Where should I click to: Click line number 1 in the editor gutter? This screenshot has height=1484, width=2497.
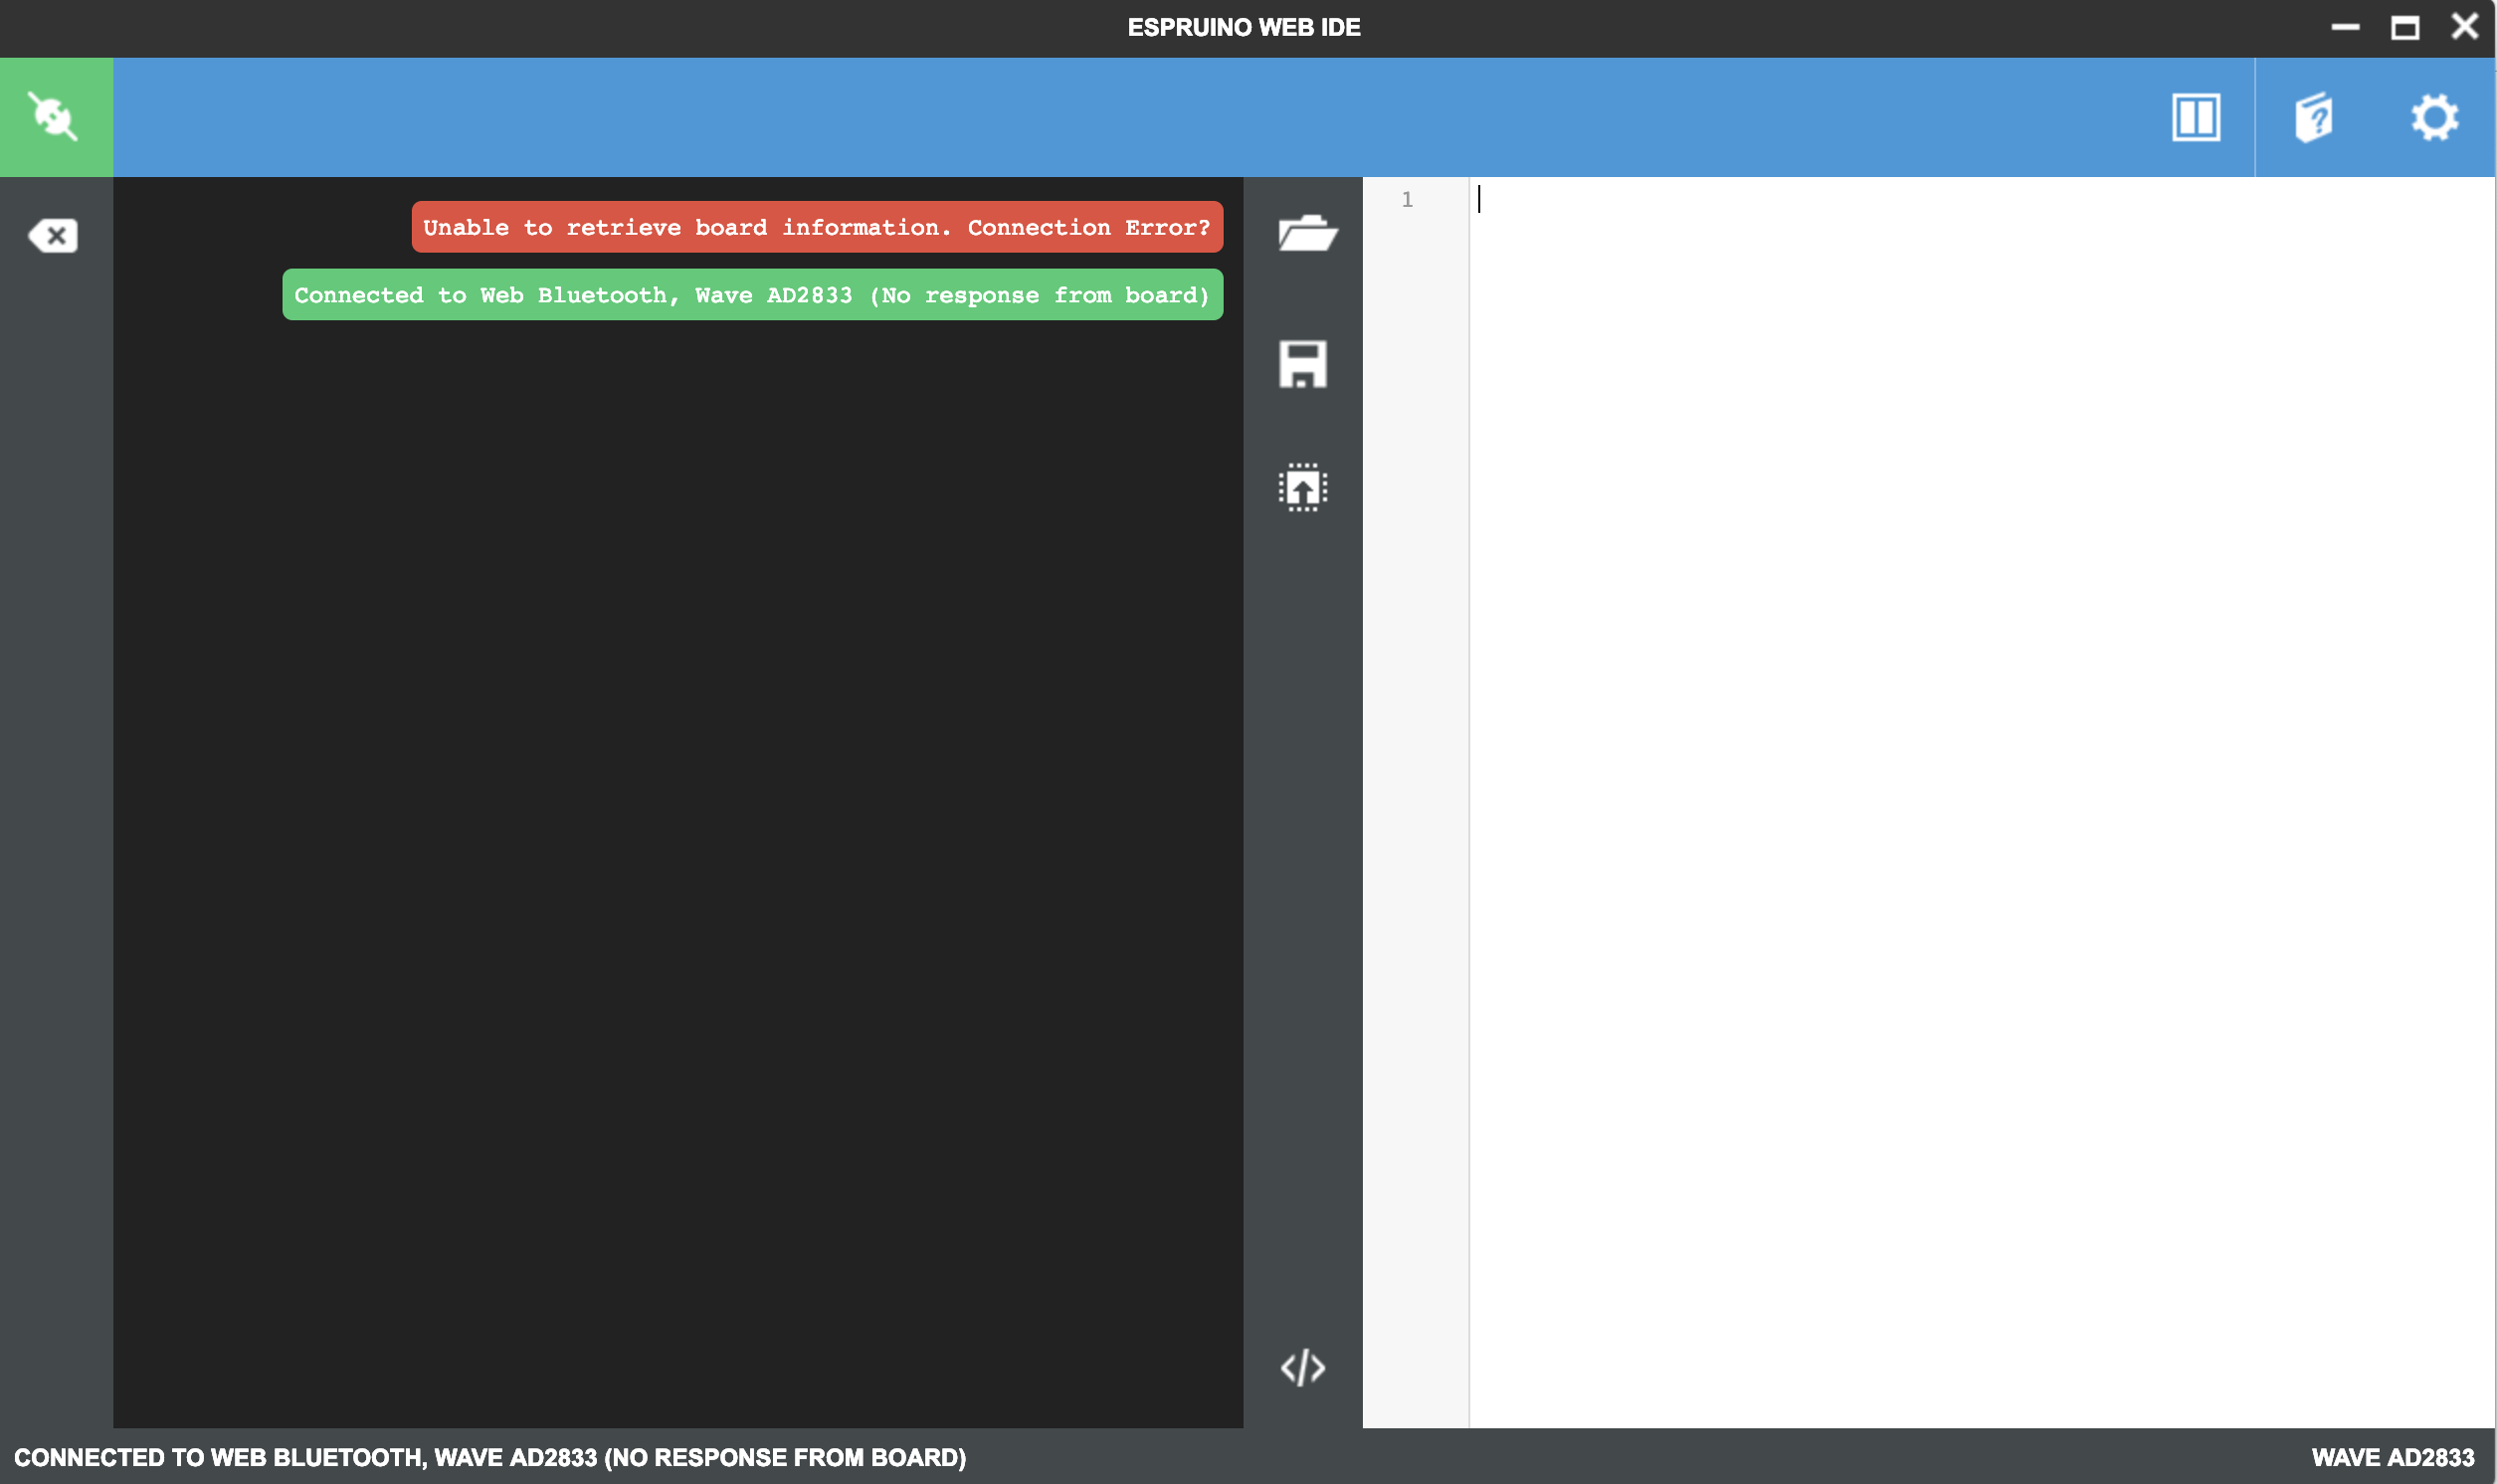pos(1406,200)
